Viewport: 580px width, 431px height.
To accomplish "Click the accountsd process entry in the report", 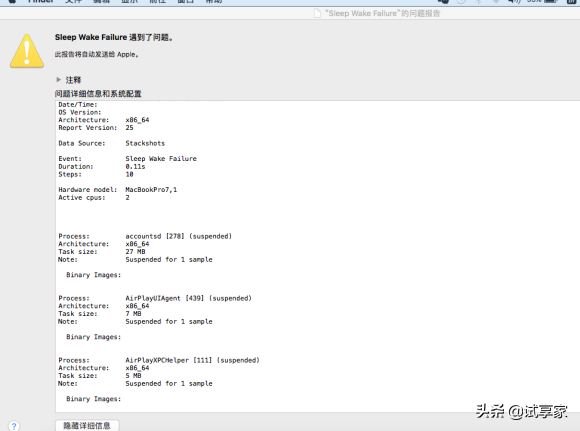I will (x=145, y=236).
